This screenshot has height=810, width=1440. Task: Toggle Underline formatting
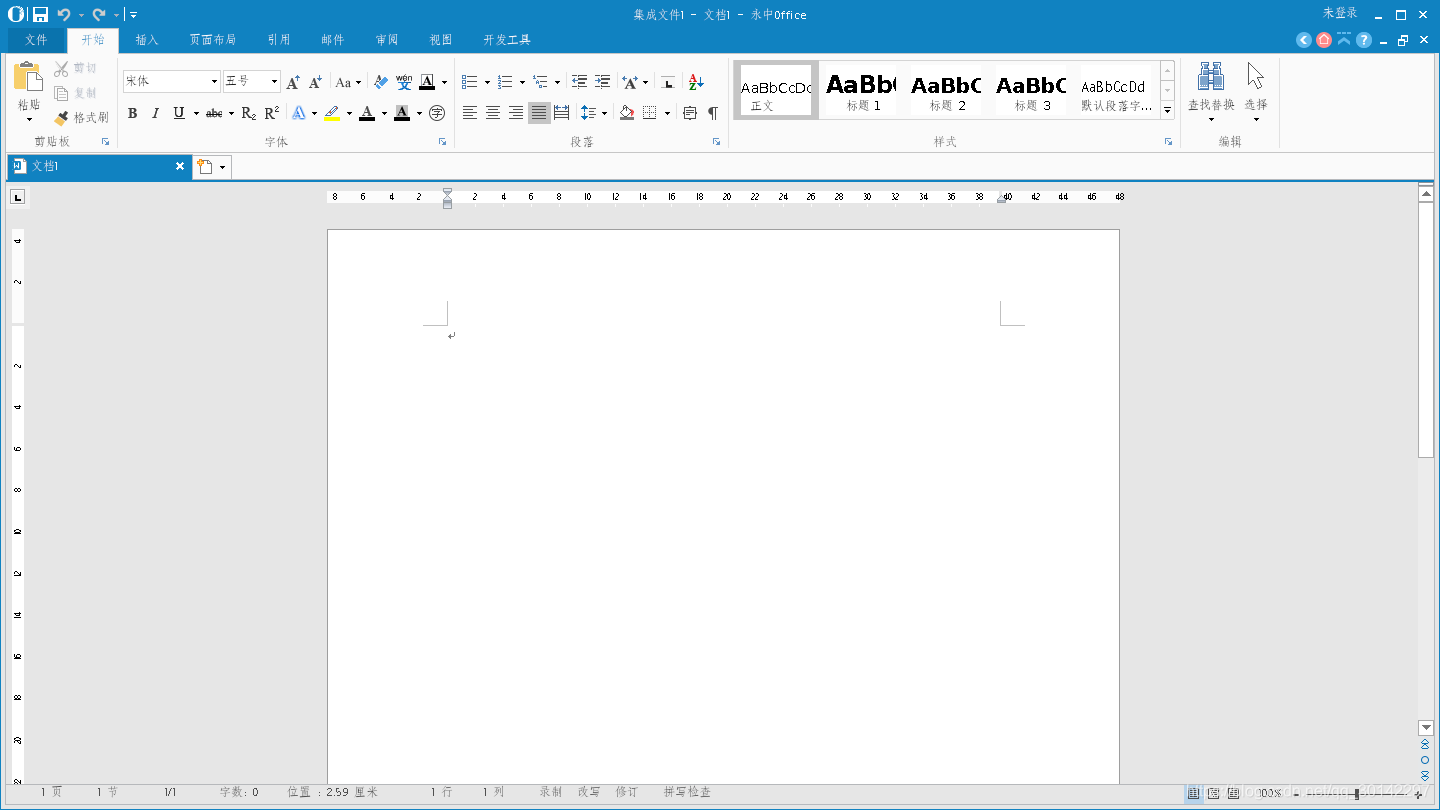[179, 113]
